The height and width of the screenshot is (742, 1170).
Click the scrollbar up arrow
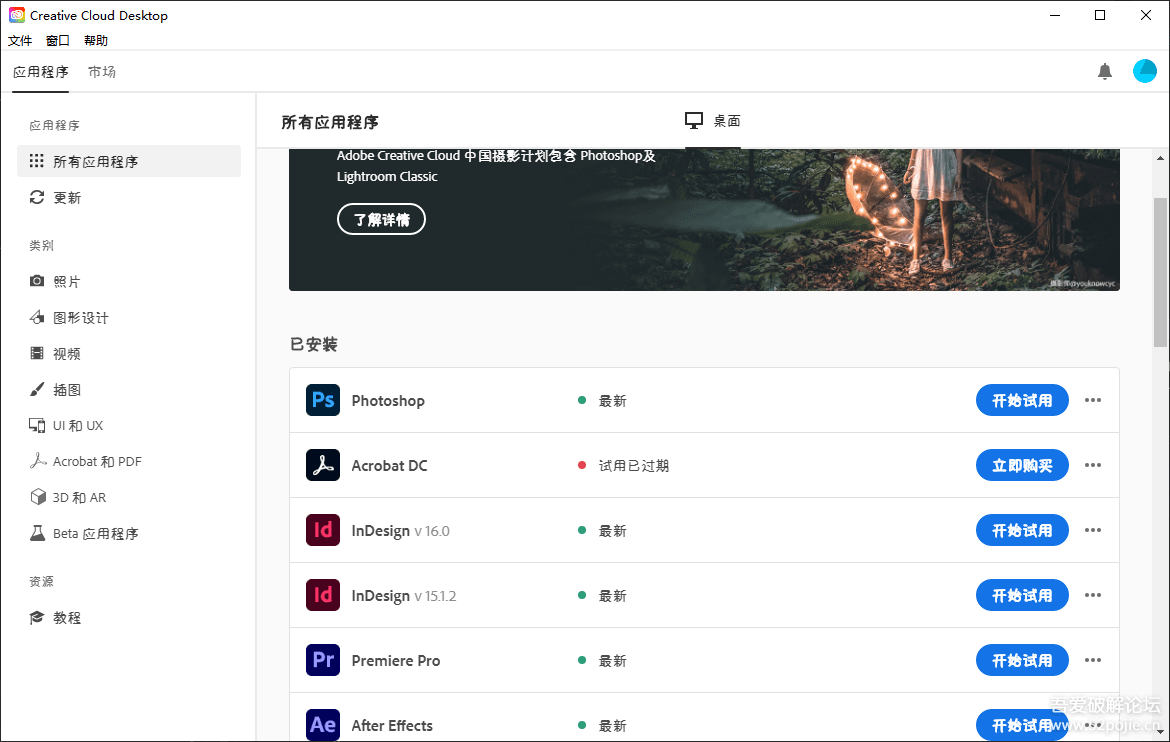tap(1160, 158)
